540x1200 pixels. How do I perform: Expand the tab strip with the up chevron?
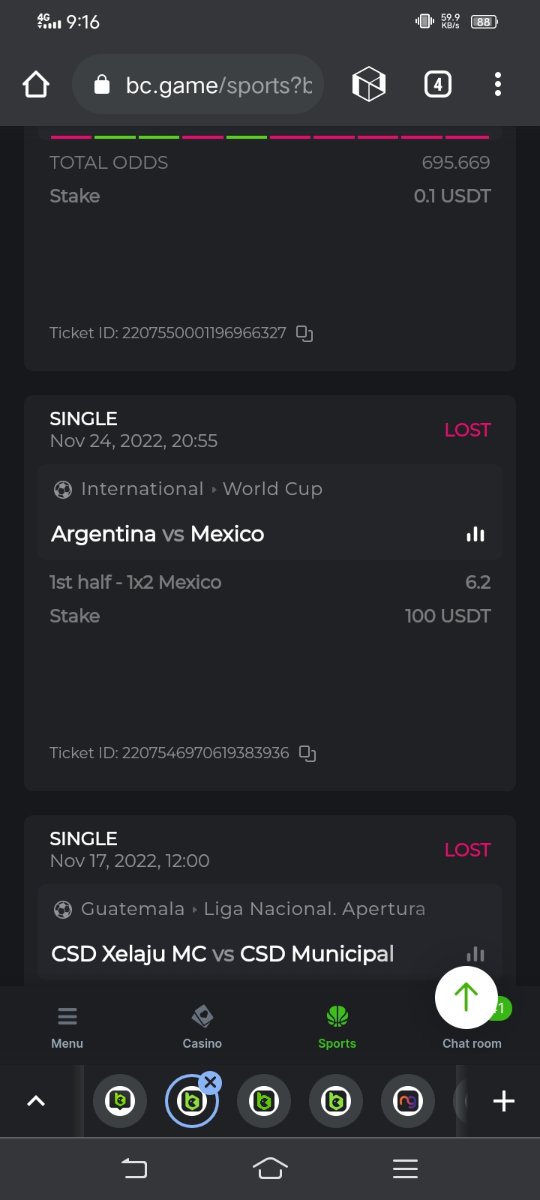36,1101
